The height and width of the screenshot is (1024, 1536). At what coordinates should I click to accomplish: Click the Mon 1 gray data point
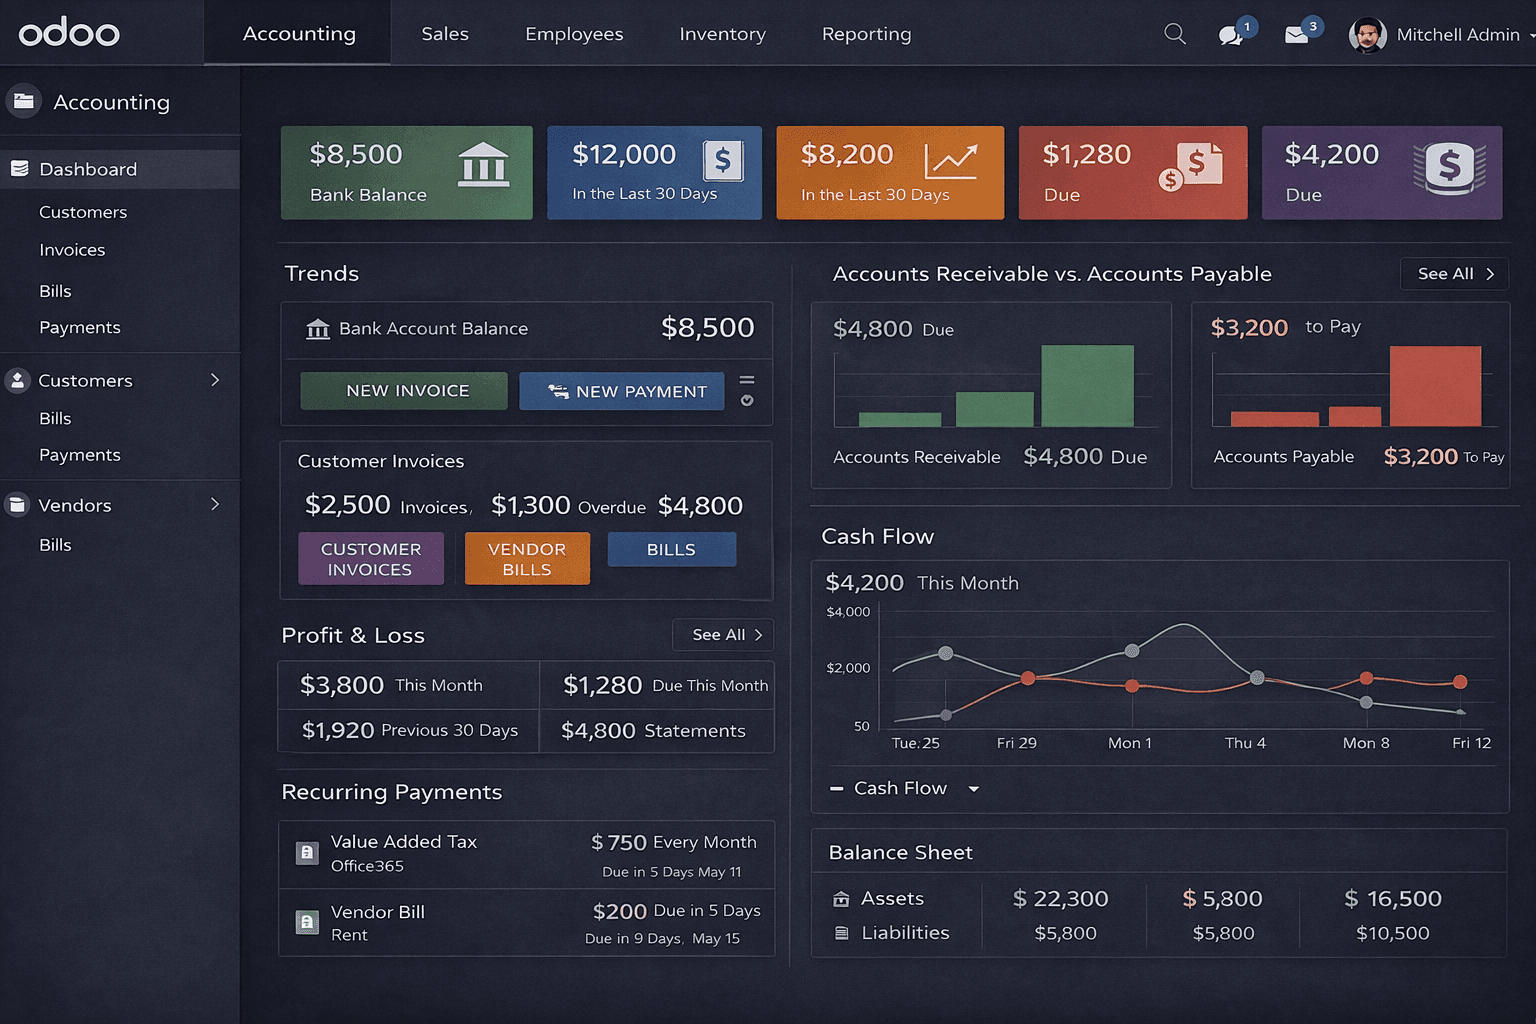(x=1132, y=651)
